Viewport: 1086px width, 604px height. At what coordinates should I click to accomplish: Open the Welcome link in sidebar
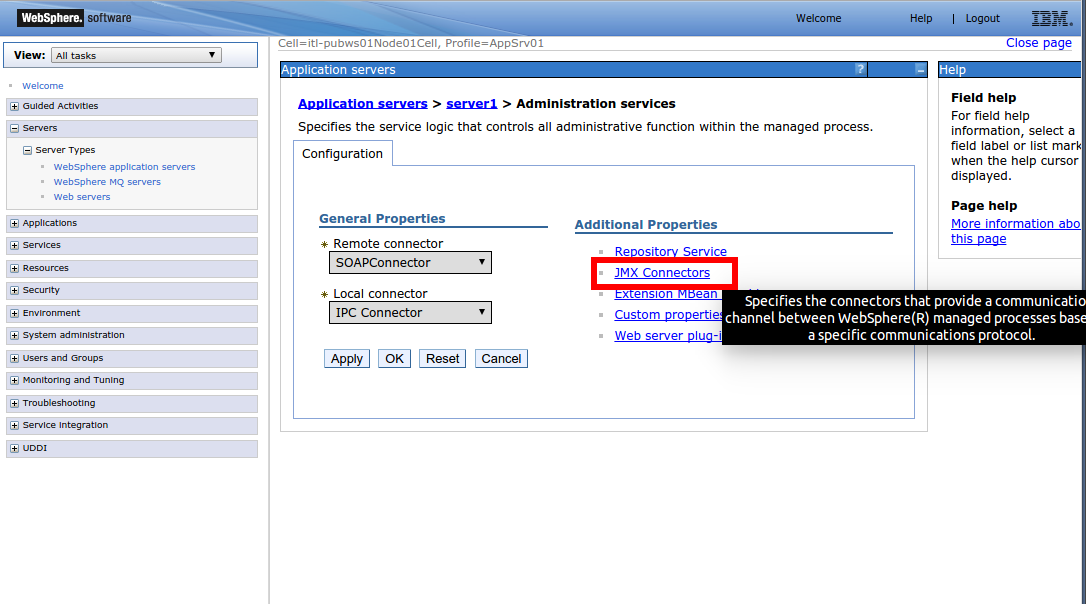point(42,86)
